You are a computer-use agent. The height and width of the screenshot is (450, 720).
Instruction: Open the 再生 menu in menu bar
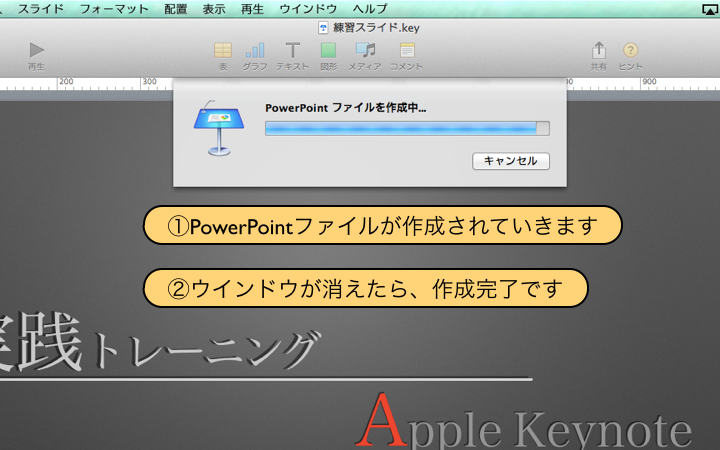tap(253, 8)
